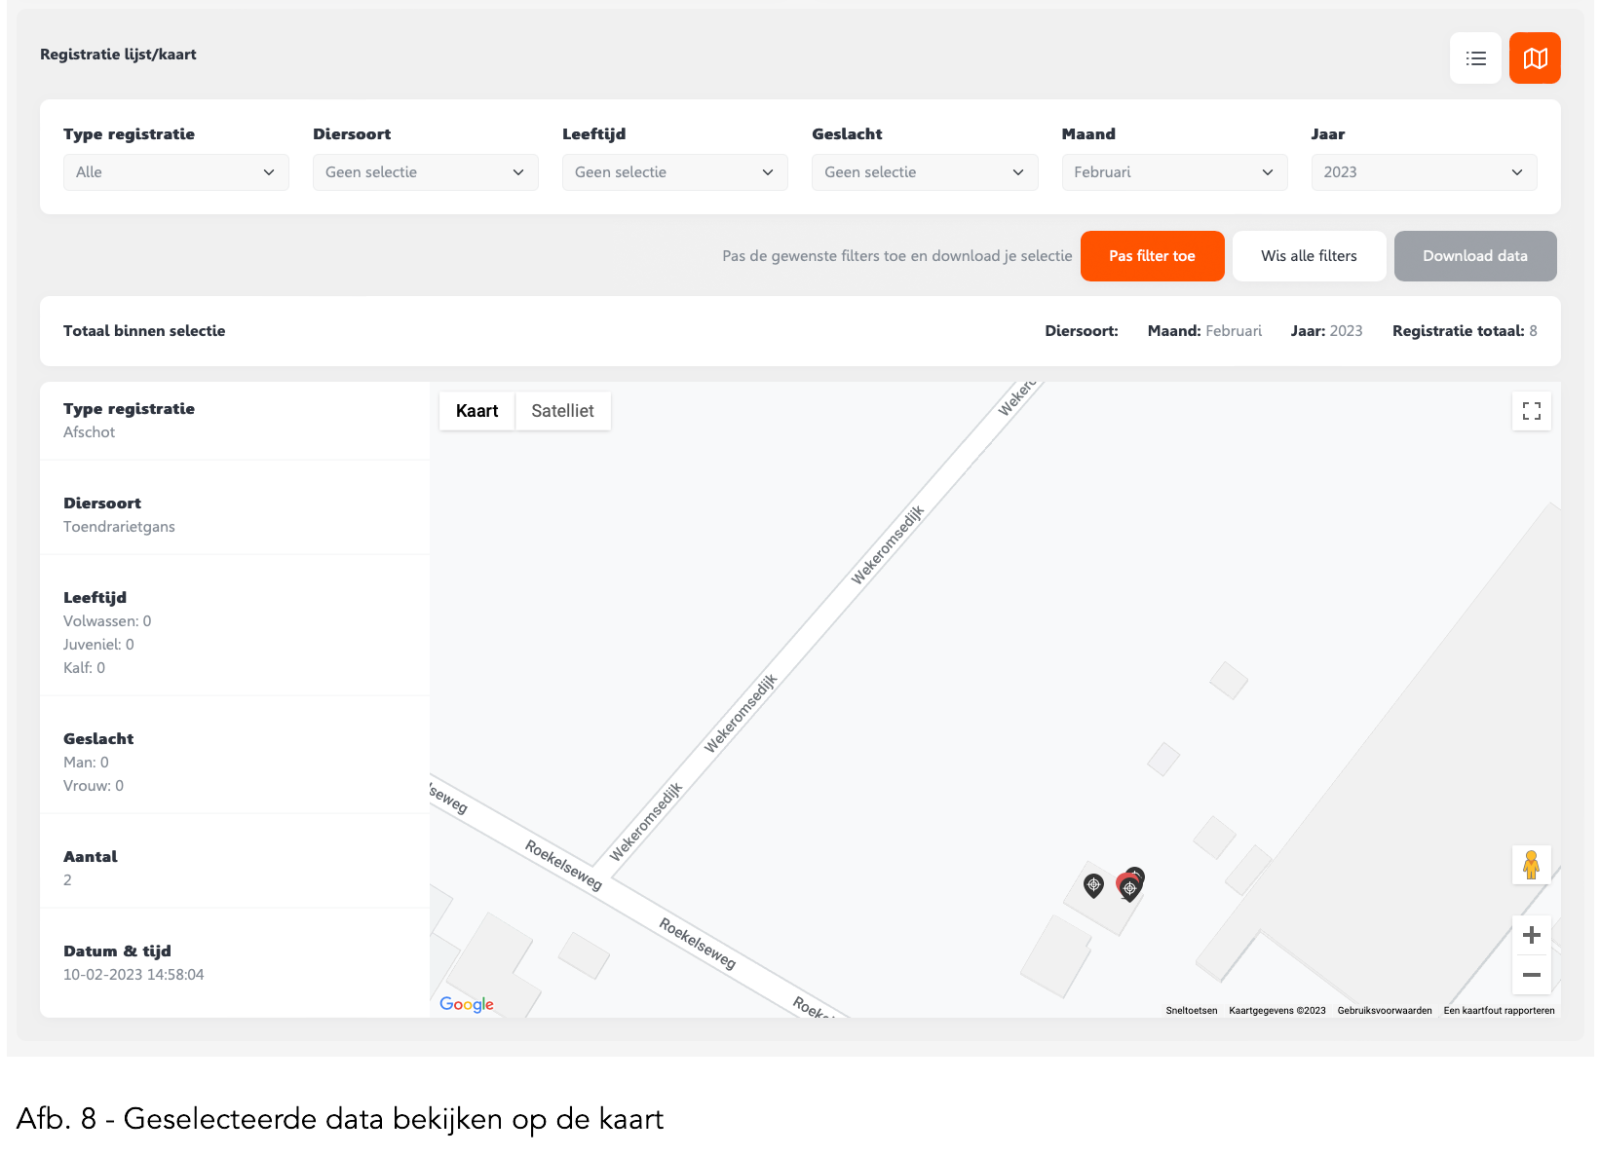Expand the Diersoort dropdown

[x=425, y=172]
